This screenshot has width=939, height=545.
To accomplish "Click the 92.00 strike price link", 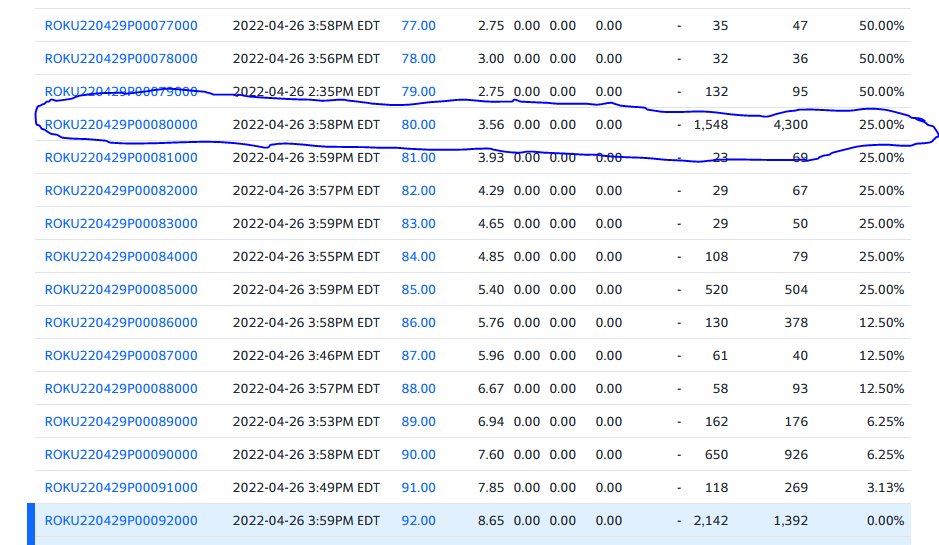I will [419, 520].
